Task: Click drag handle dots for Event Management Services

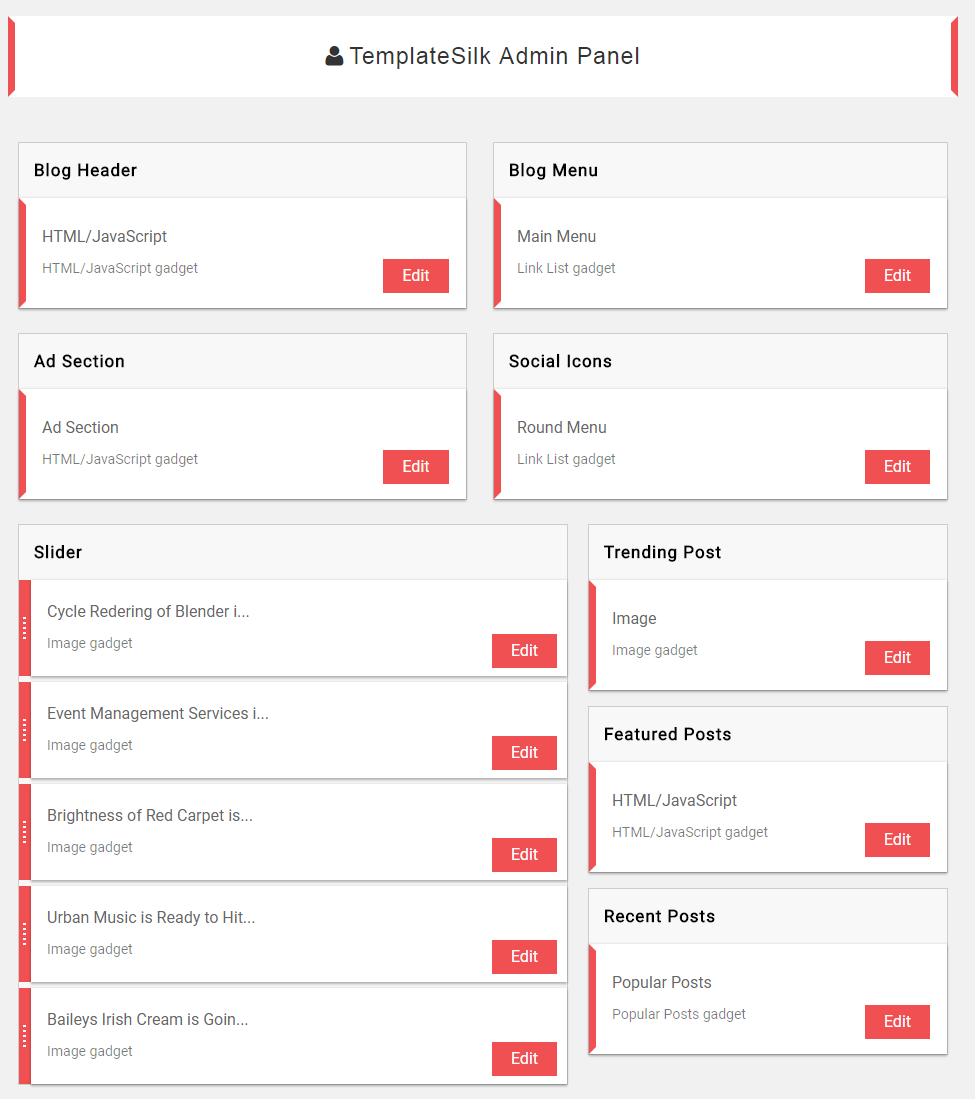Action: 25,730
